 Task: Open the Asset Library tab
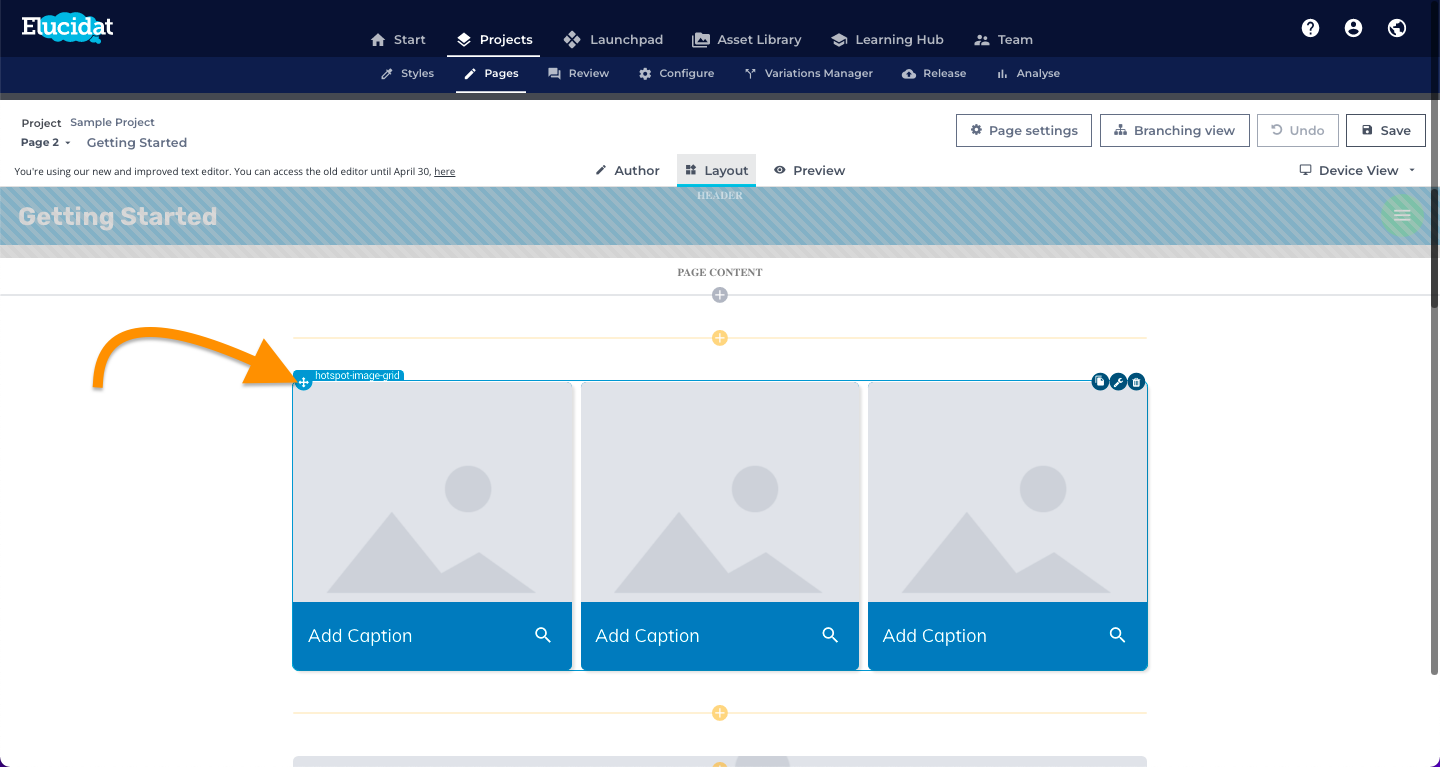tap(747, 40)
